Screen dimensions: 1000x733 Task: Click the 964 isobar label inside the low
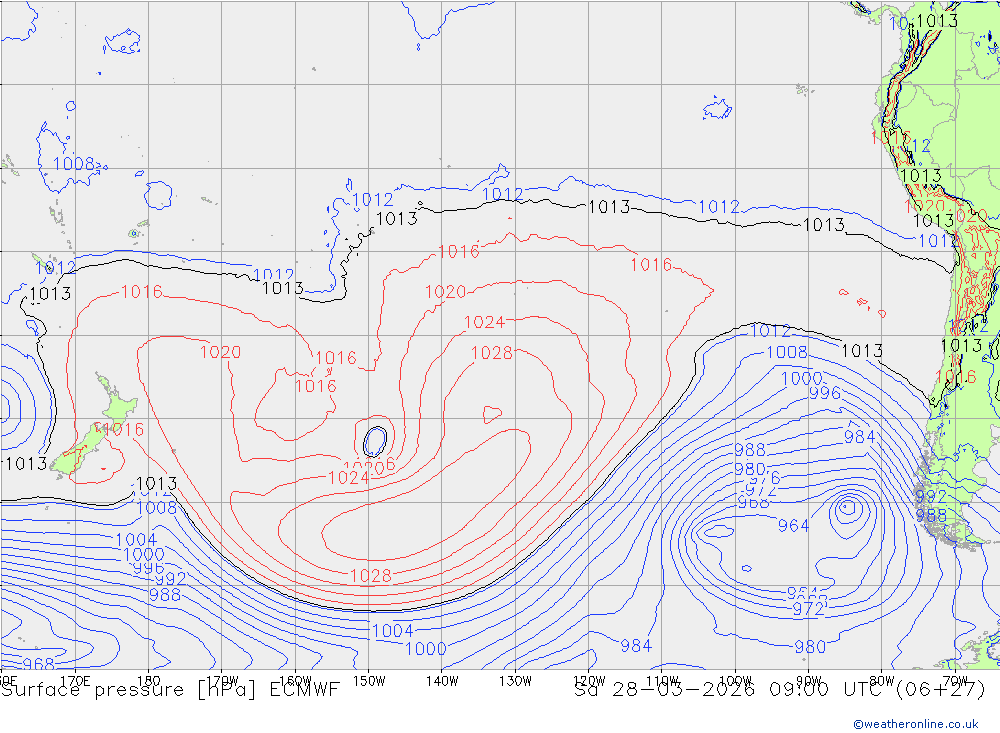click(793, 526)
